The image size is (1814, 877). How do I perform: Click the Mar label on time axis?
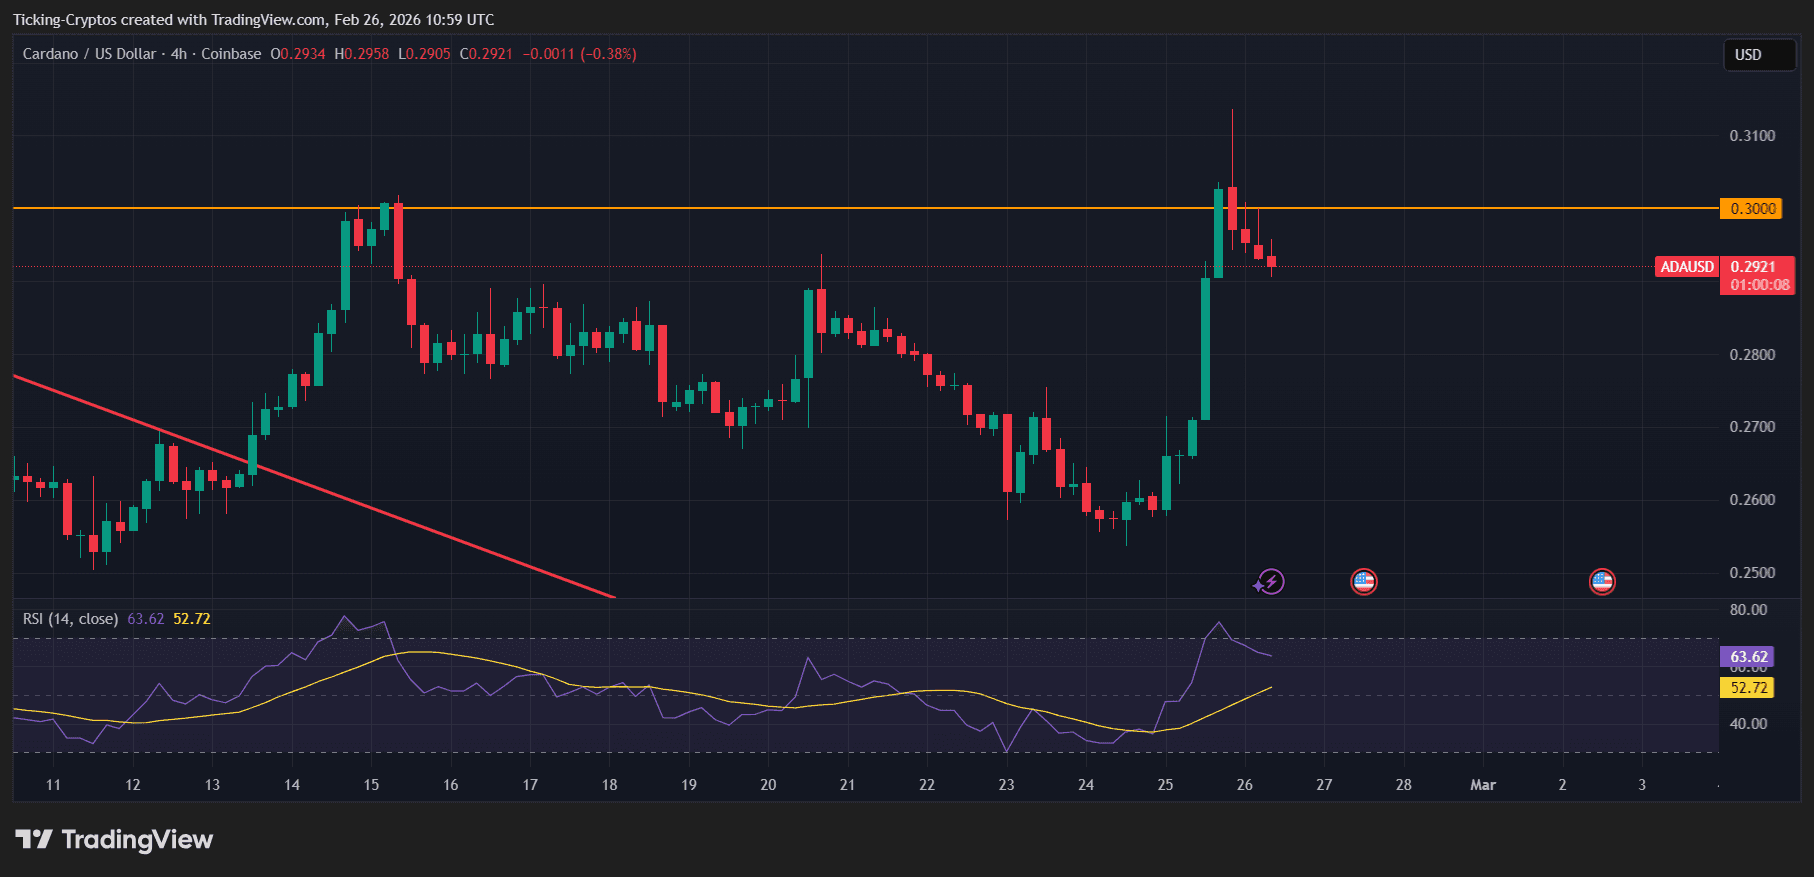pos(1482,785)
